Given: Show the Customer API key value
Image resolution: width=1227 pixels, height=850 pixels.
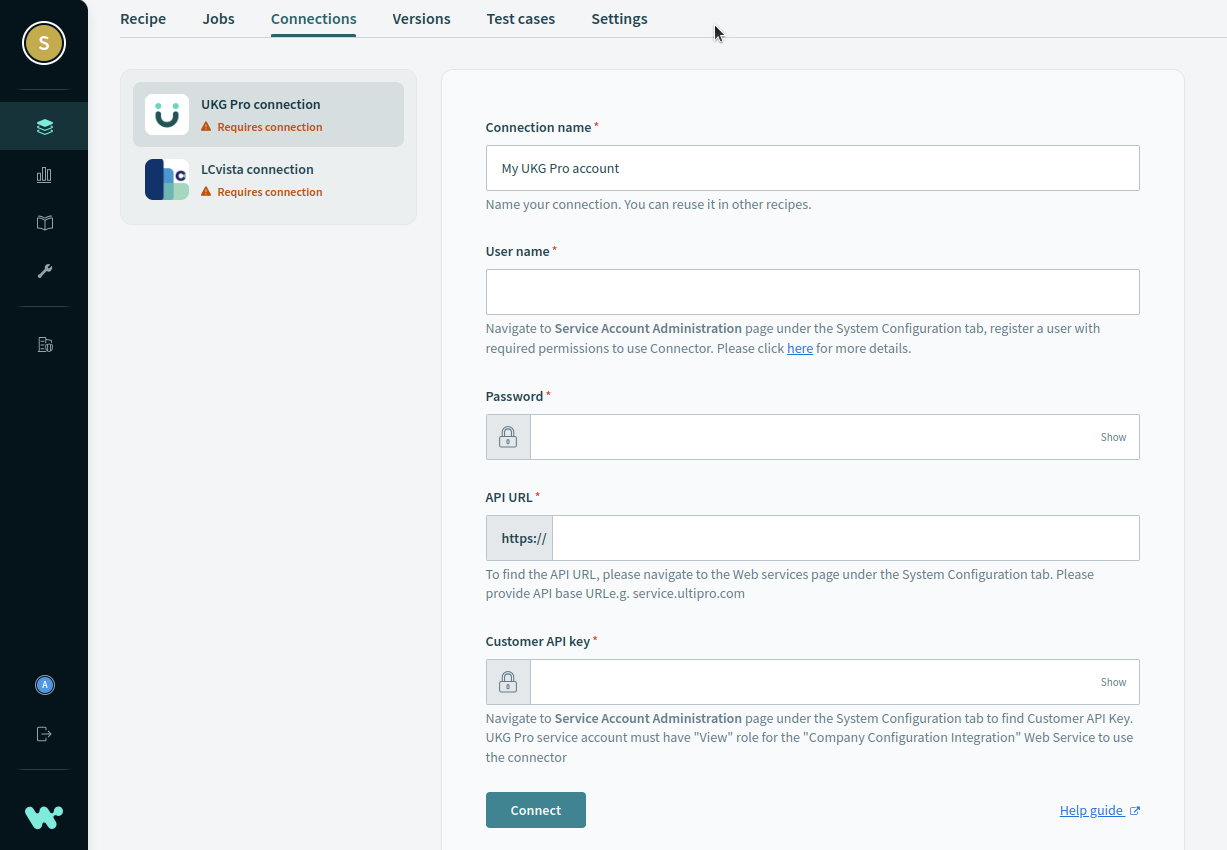Looking at the screenshot, I should [1113, 682].
